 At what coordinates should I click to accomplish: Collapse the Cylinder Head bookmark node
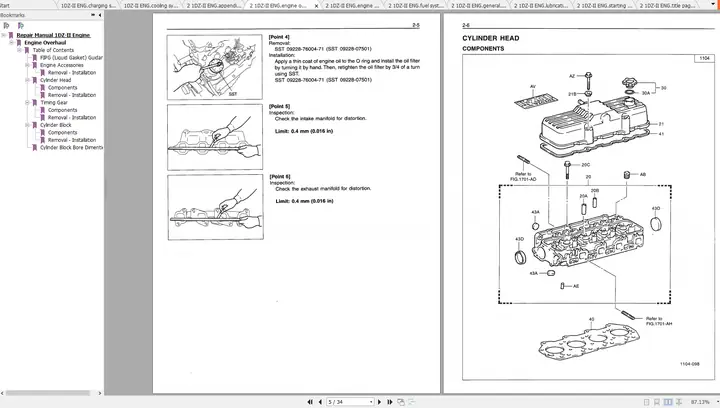(x=27, y=80)
